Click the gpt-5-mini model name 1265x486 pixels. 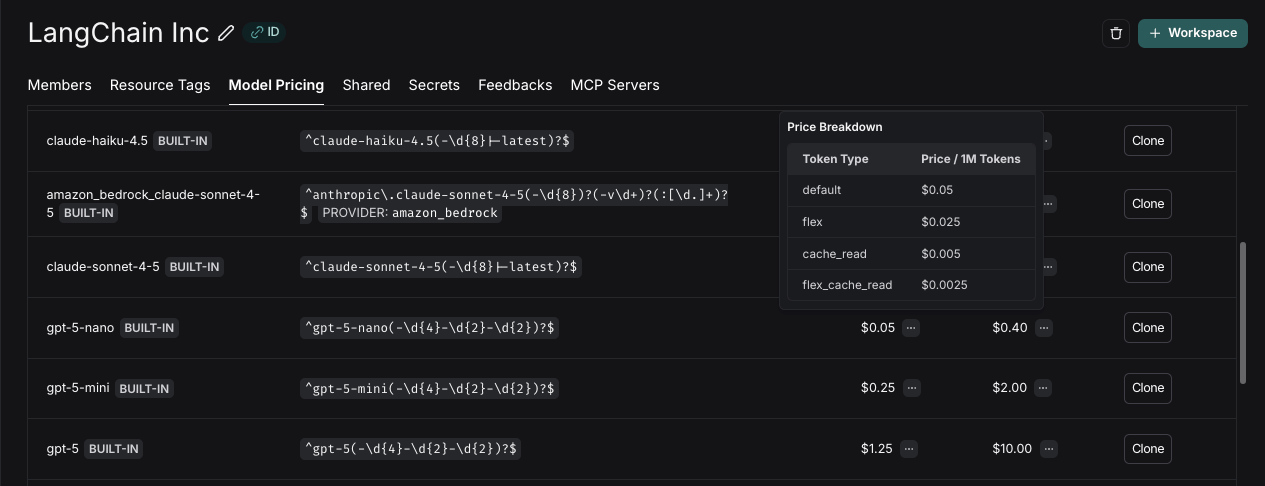pyautogui.click(x=78, y=388)
